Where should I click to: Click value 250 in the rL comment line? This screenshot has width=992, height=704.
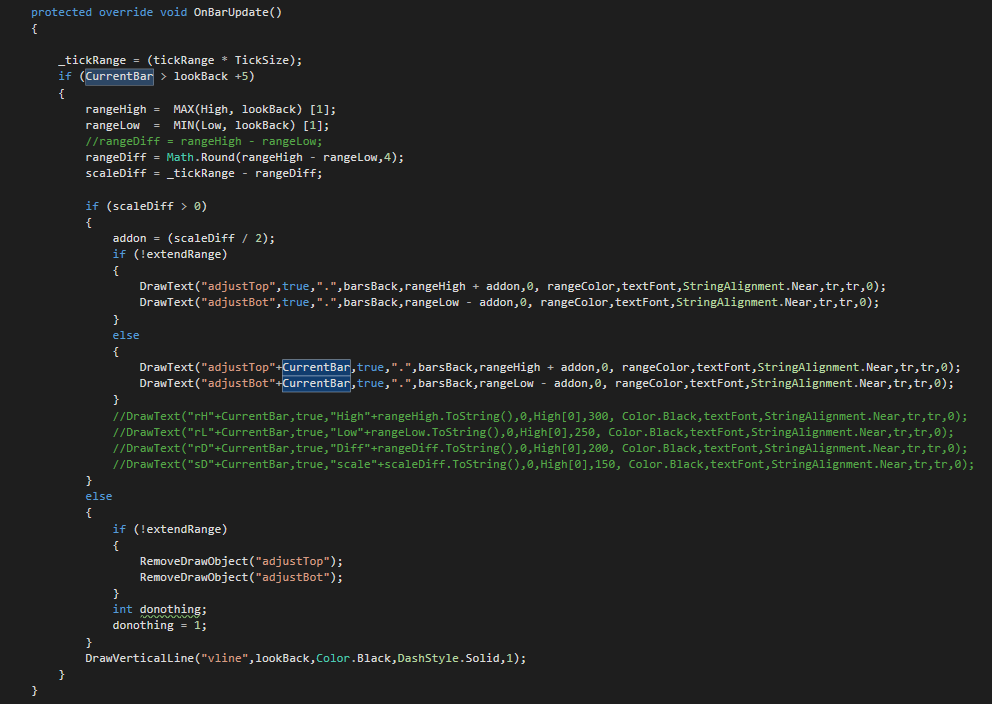(585, 432)
